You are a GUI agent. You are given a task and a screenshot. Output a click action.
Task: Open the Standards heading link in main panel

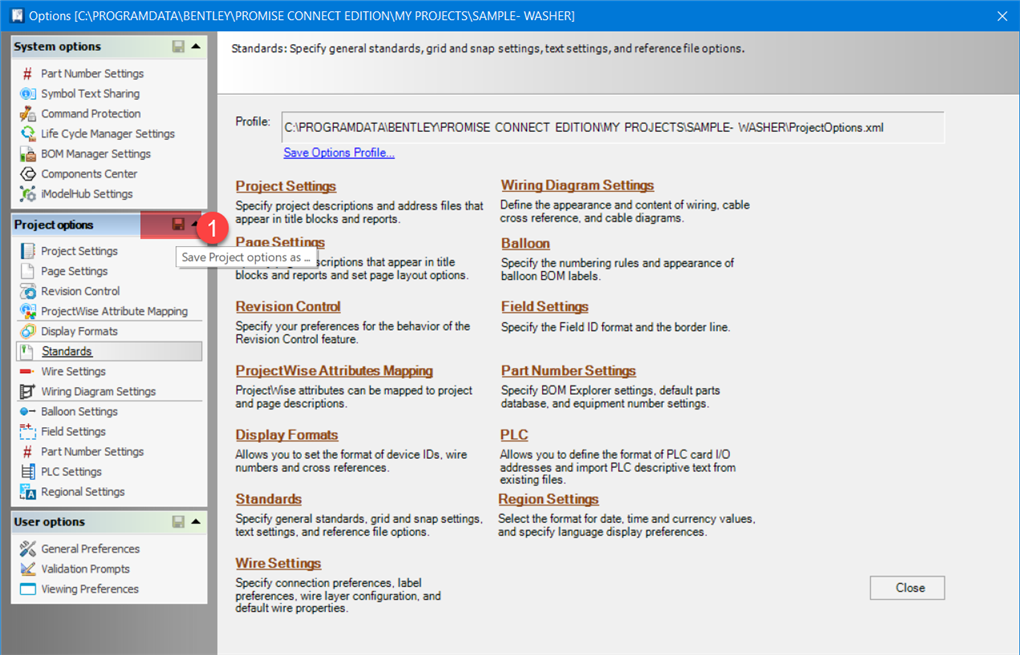click(x=268, y=499)
